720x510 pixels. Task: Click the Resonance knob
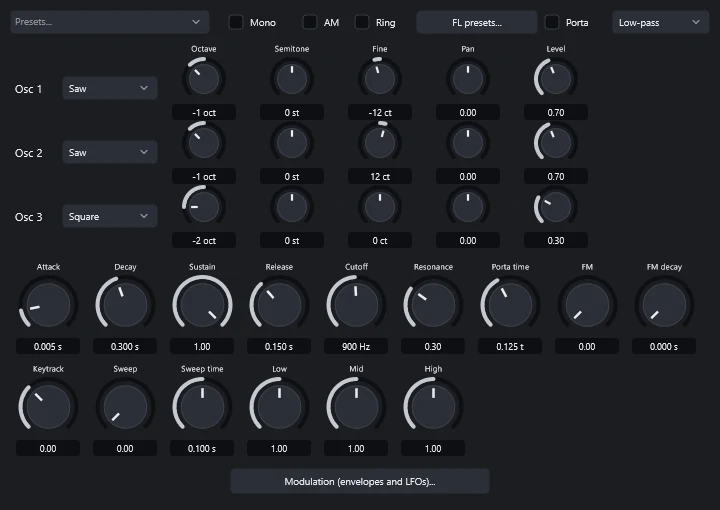tap(433, 304)
